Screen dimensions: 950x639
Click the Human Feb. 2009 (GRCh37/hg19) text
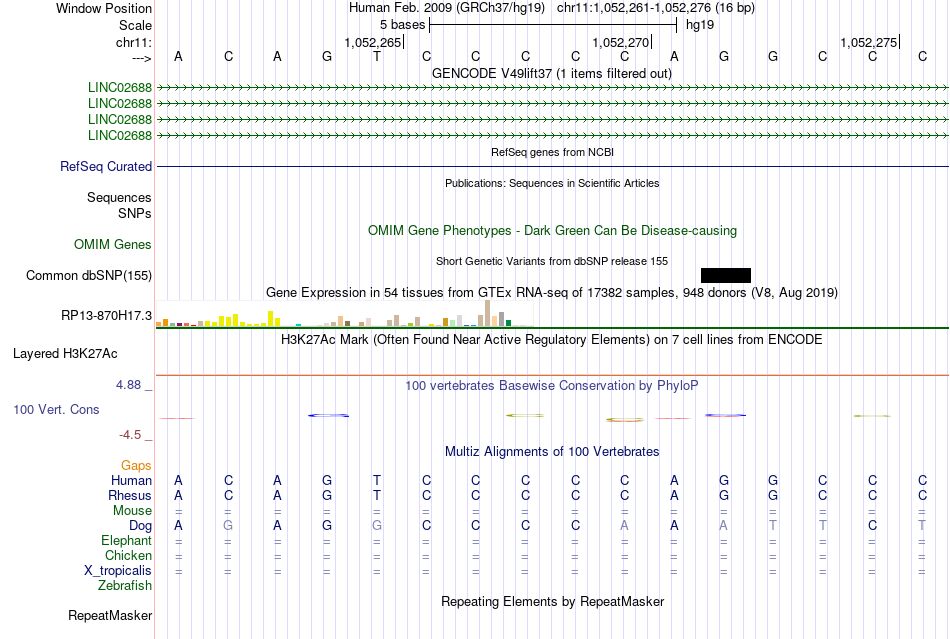pos(447,8)
